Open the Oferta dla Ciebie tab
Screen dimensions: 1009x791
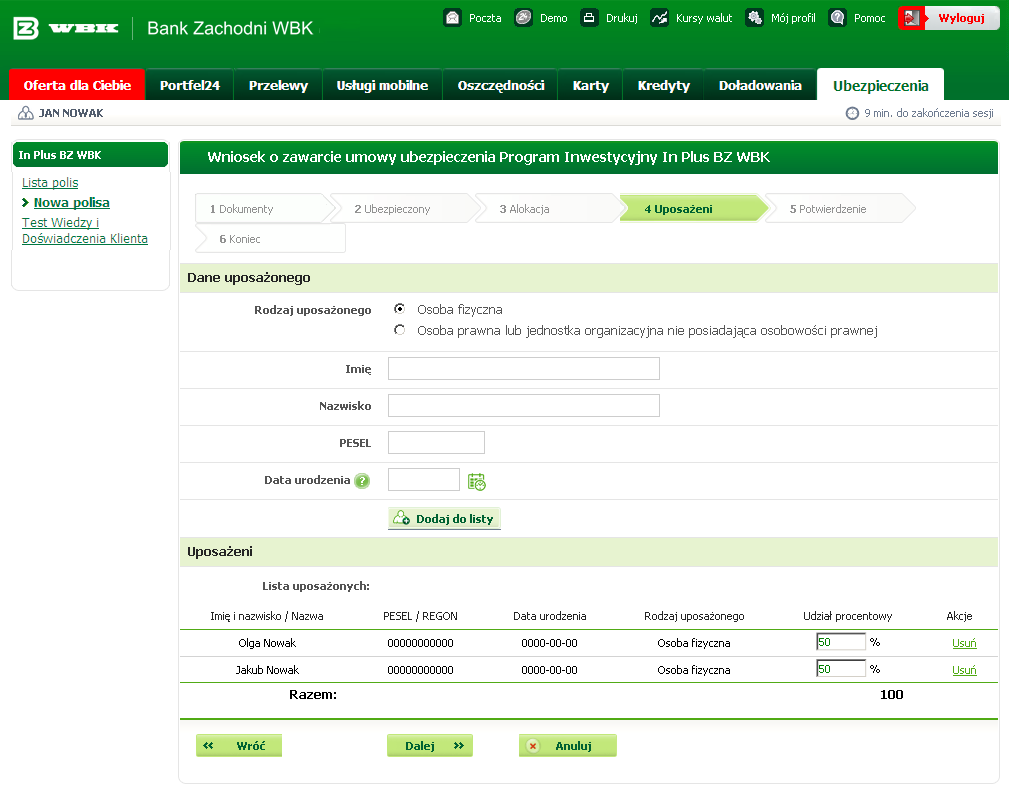[x=77, y=85]
